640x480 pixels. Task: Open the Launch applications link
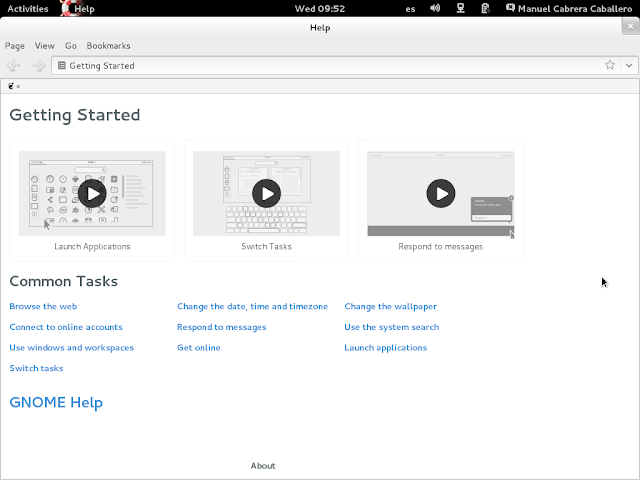(386, 347)
